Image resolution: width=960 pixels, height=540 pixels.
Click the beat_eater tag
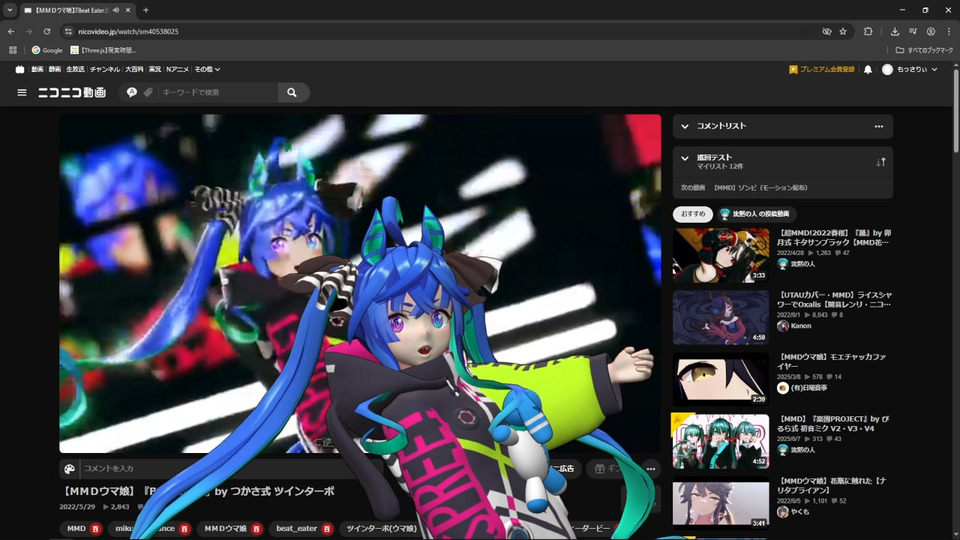tap(296, 528)
